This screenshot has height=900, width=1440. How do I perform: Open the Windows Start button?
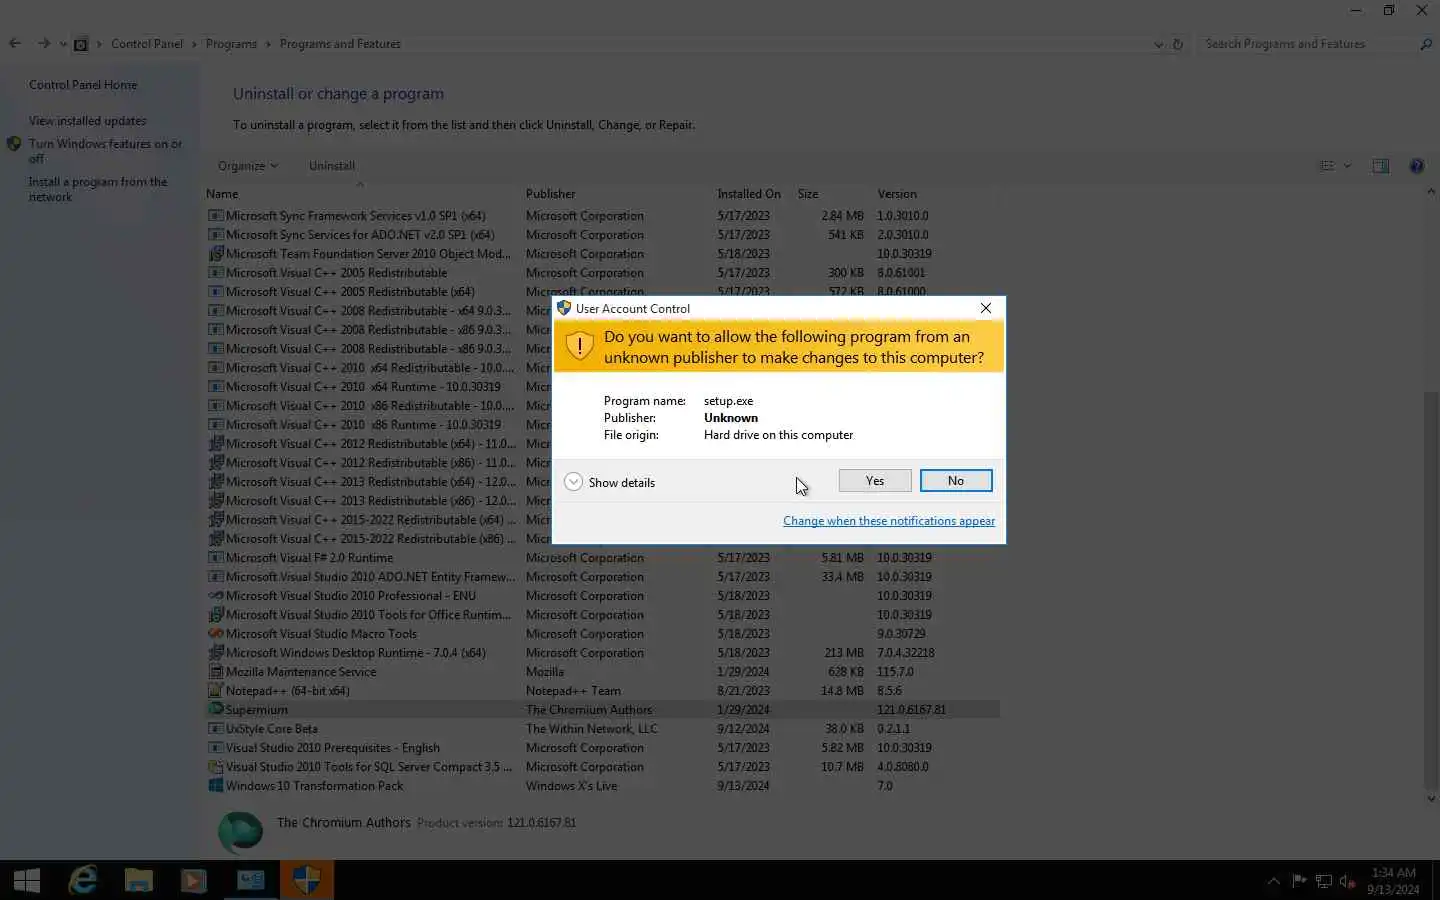(27, 880)
